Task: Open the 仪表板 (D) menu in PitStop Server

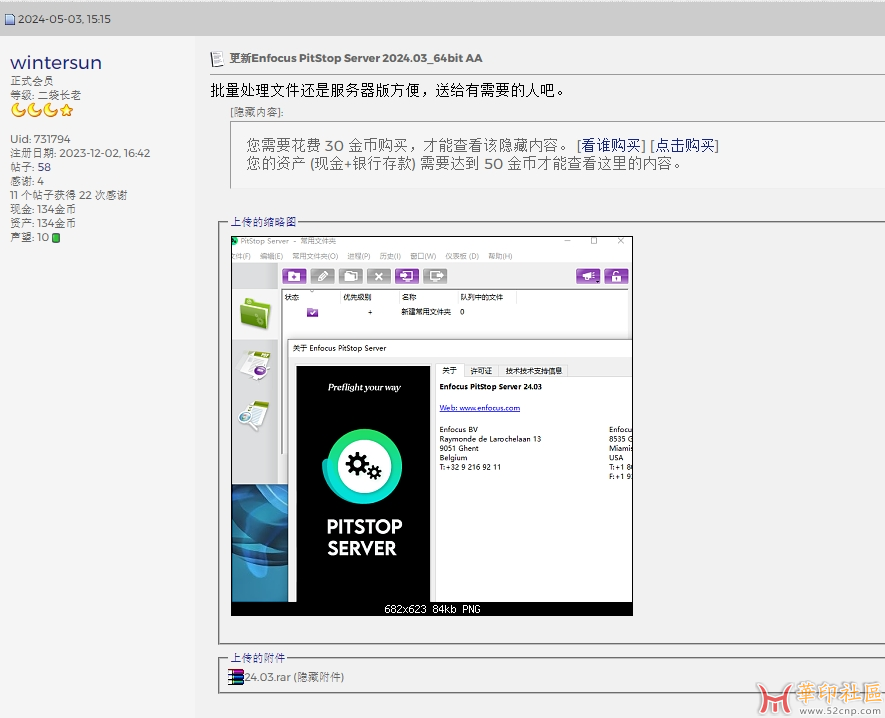Action: pos(462,256)
